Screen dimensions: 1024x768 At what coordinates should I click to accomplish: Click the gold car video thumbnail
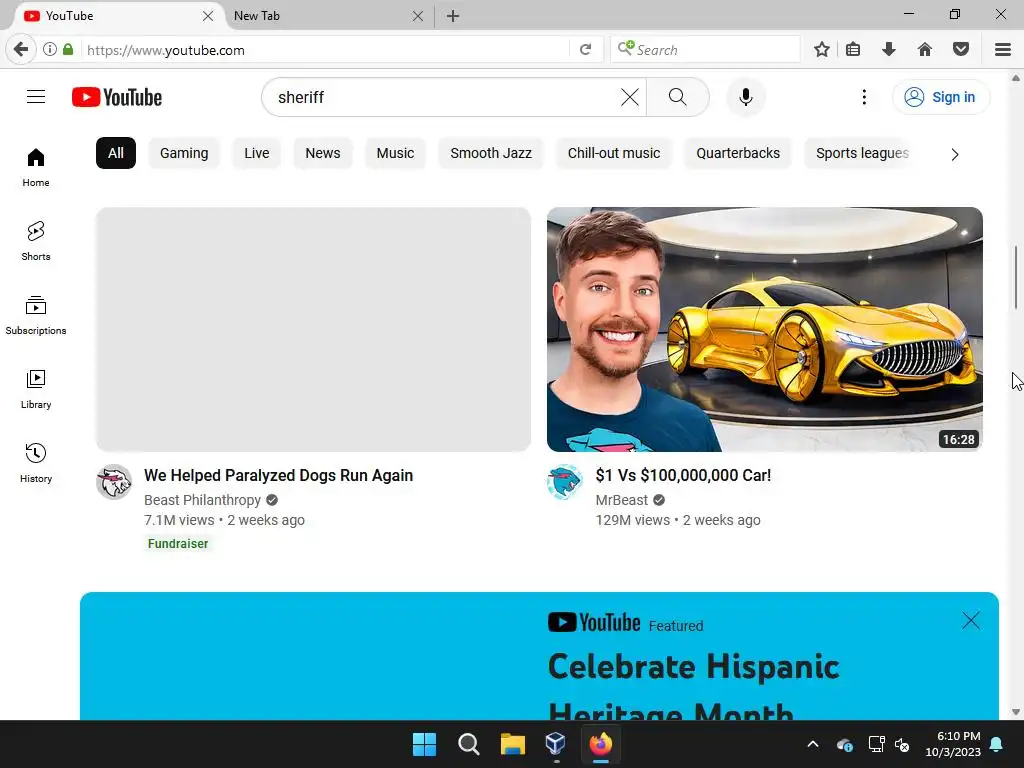point(765,329)
